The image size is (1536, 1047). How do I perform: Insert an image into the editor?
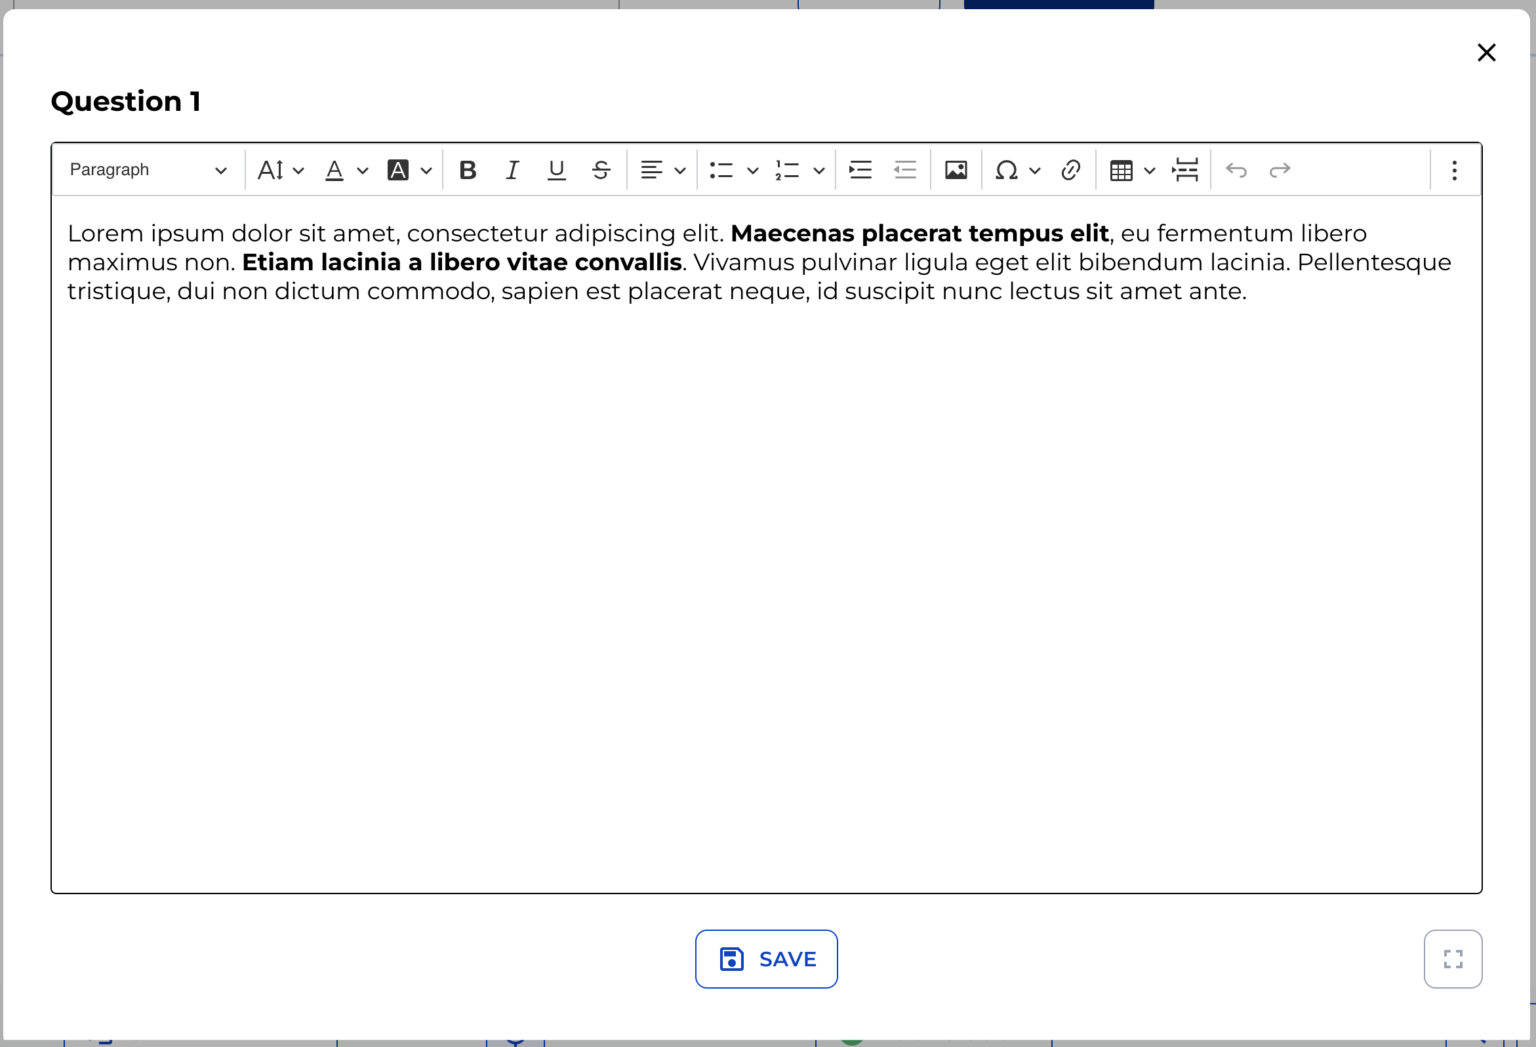(x=956, y=170)
